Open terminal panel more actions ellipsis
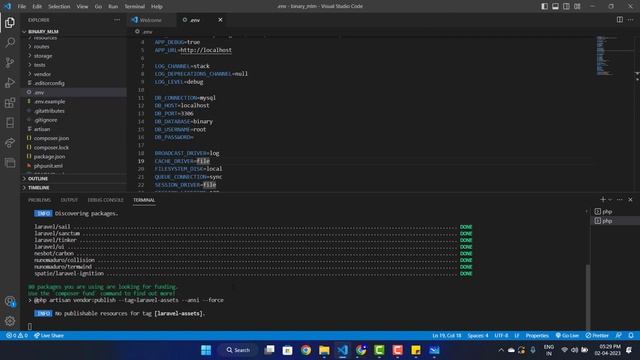The image size is (640, 360). pos(620,200)
